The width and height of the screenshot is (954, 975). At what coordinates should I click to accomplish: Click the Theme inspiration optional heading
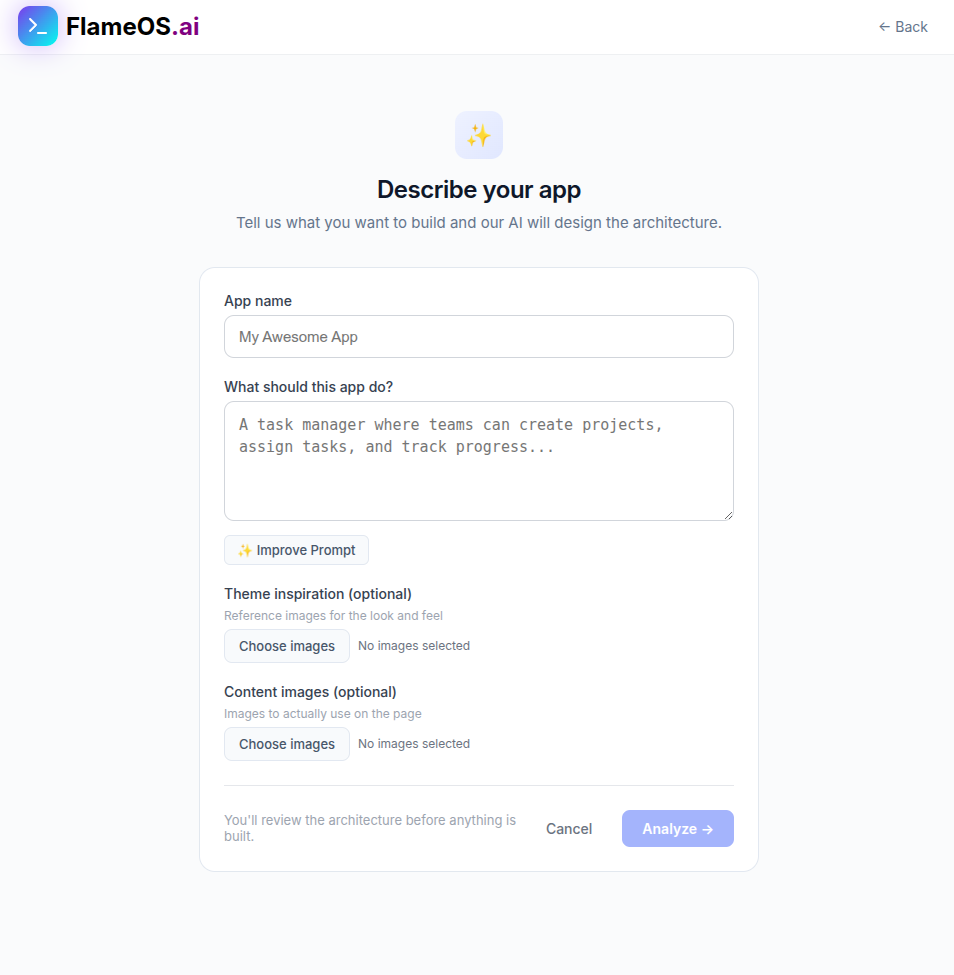[x=317, y=593]
